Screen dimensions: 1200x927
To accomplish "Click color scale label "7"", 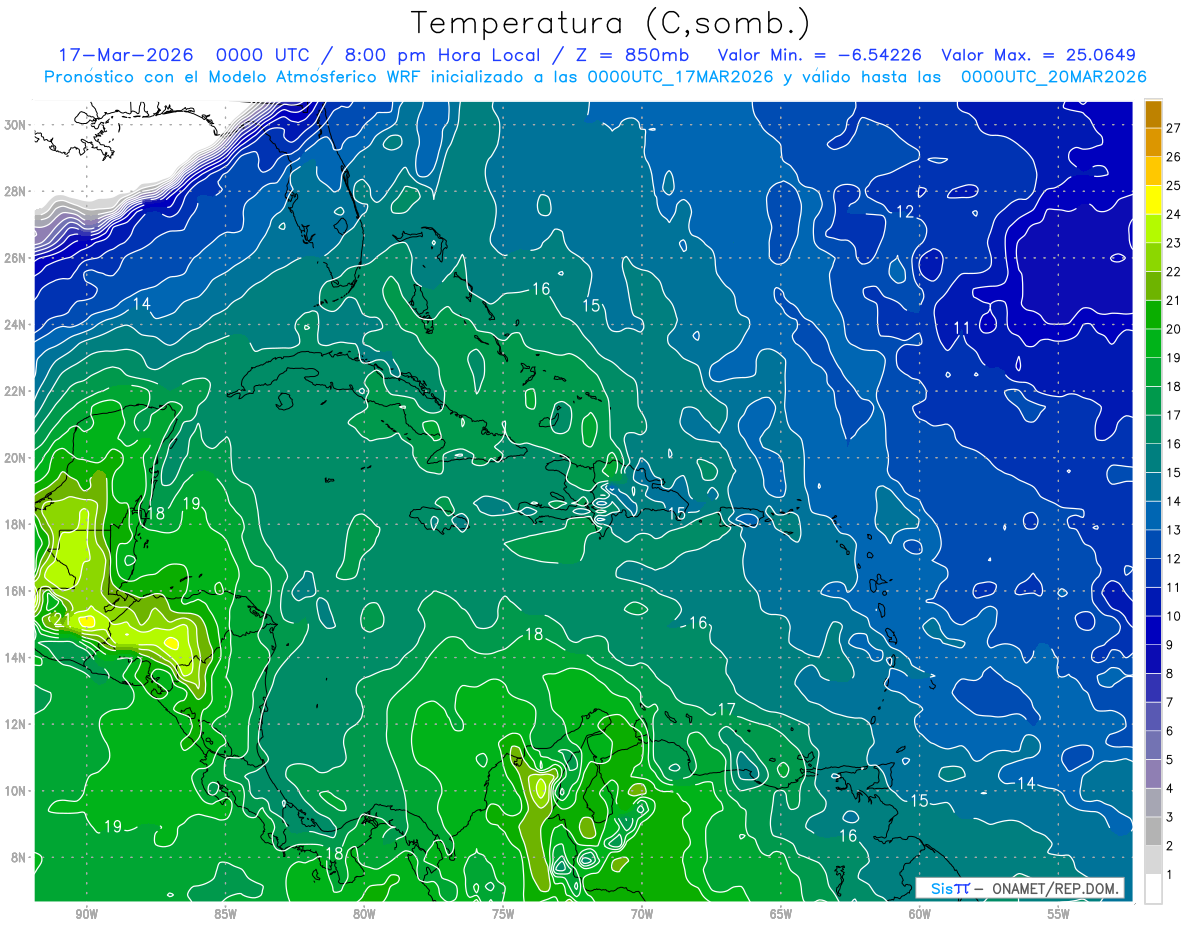I will (1170, 703).
